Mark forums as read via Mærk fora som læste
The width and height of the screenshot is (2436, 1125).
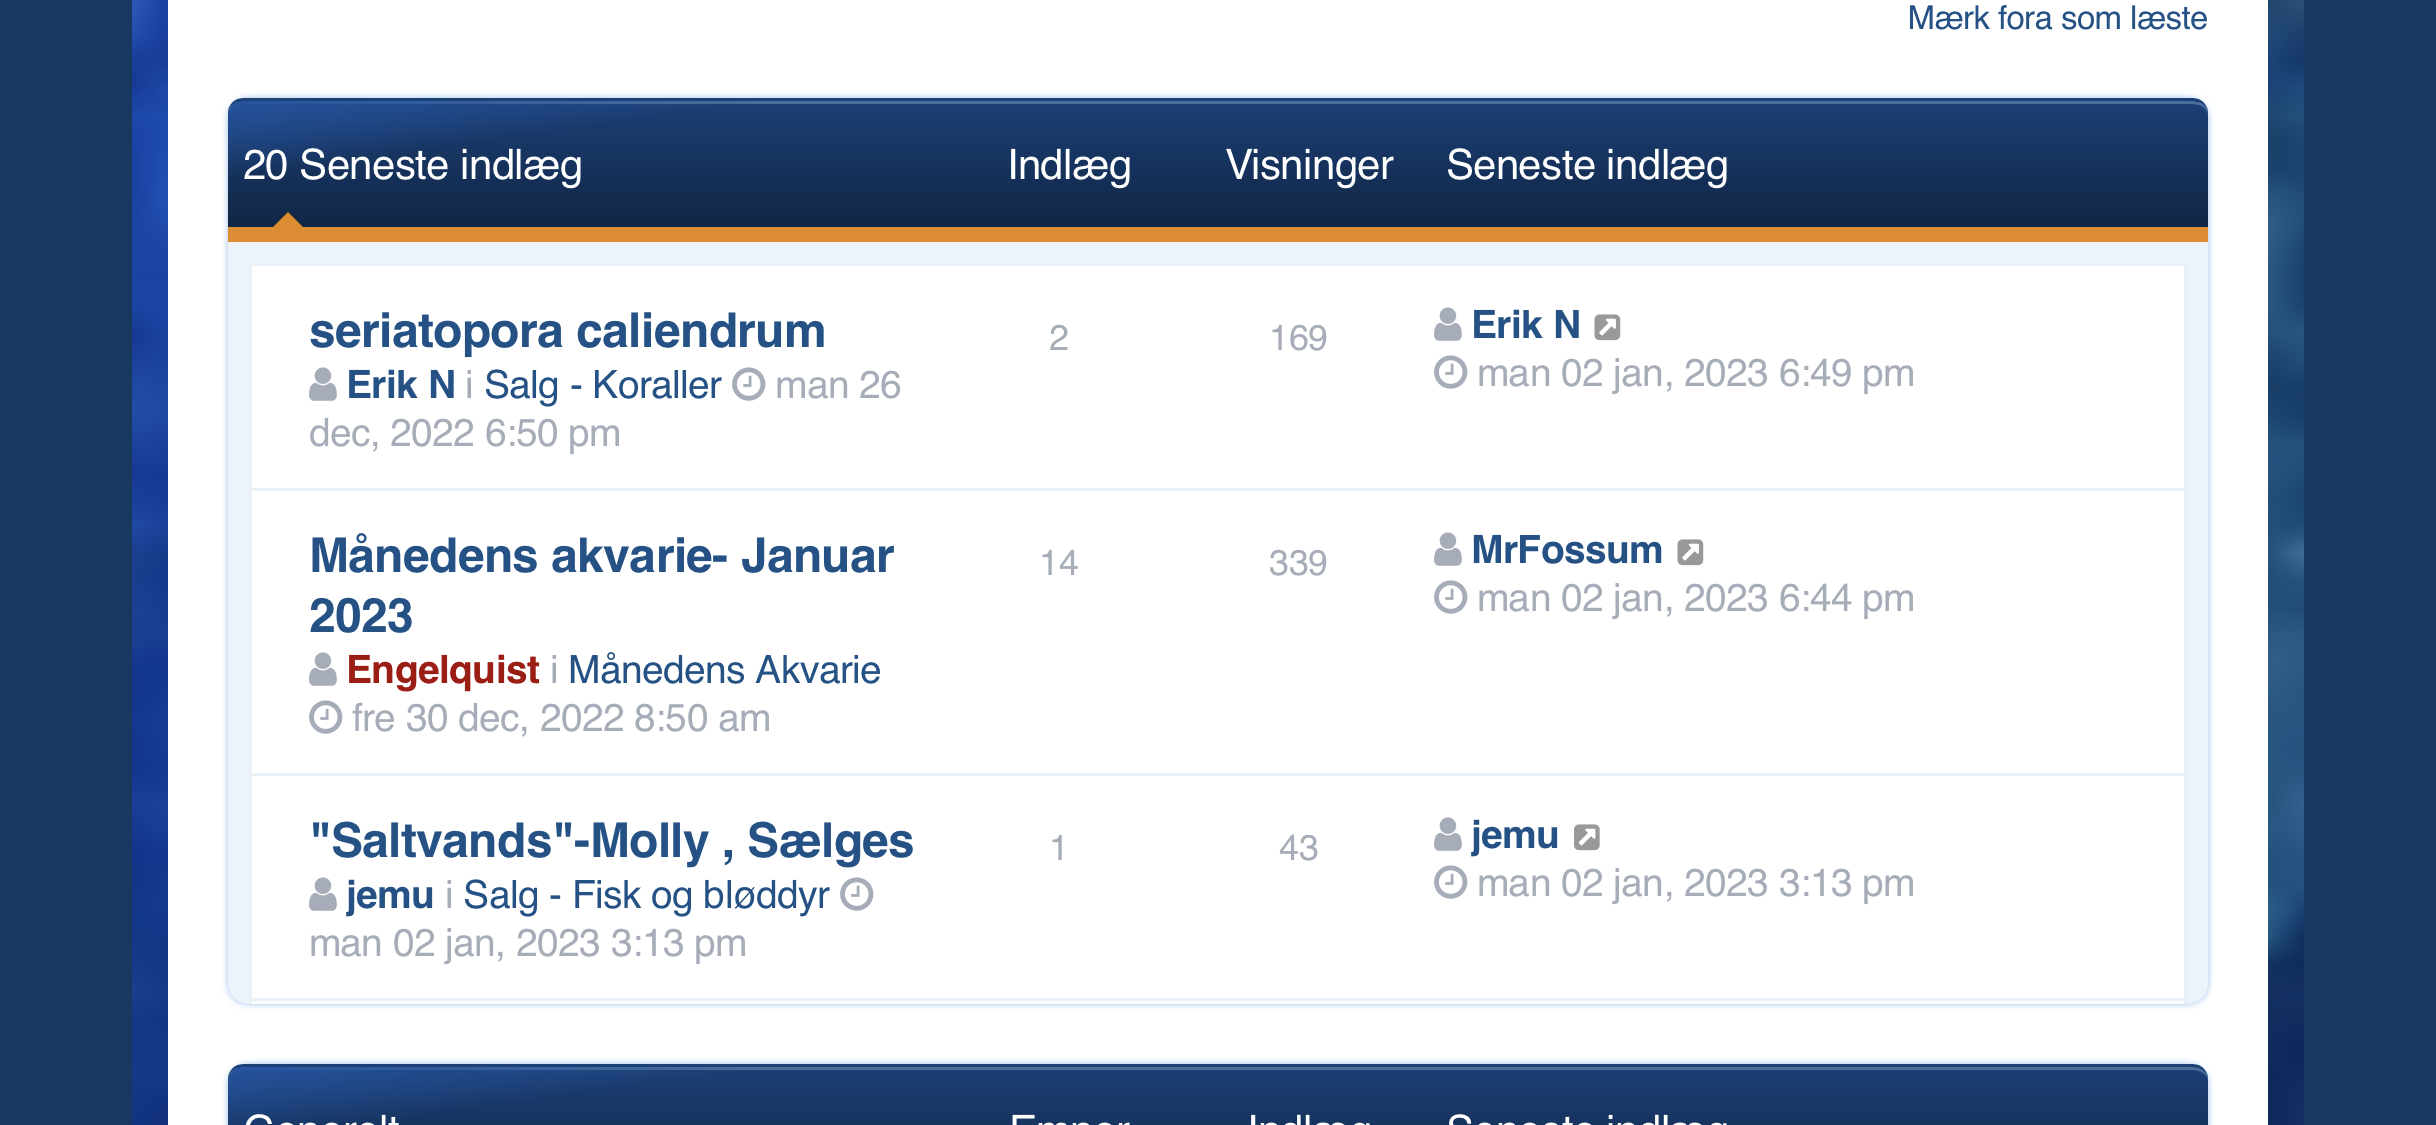[2056, 18]
